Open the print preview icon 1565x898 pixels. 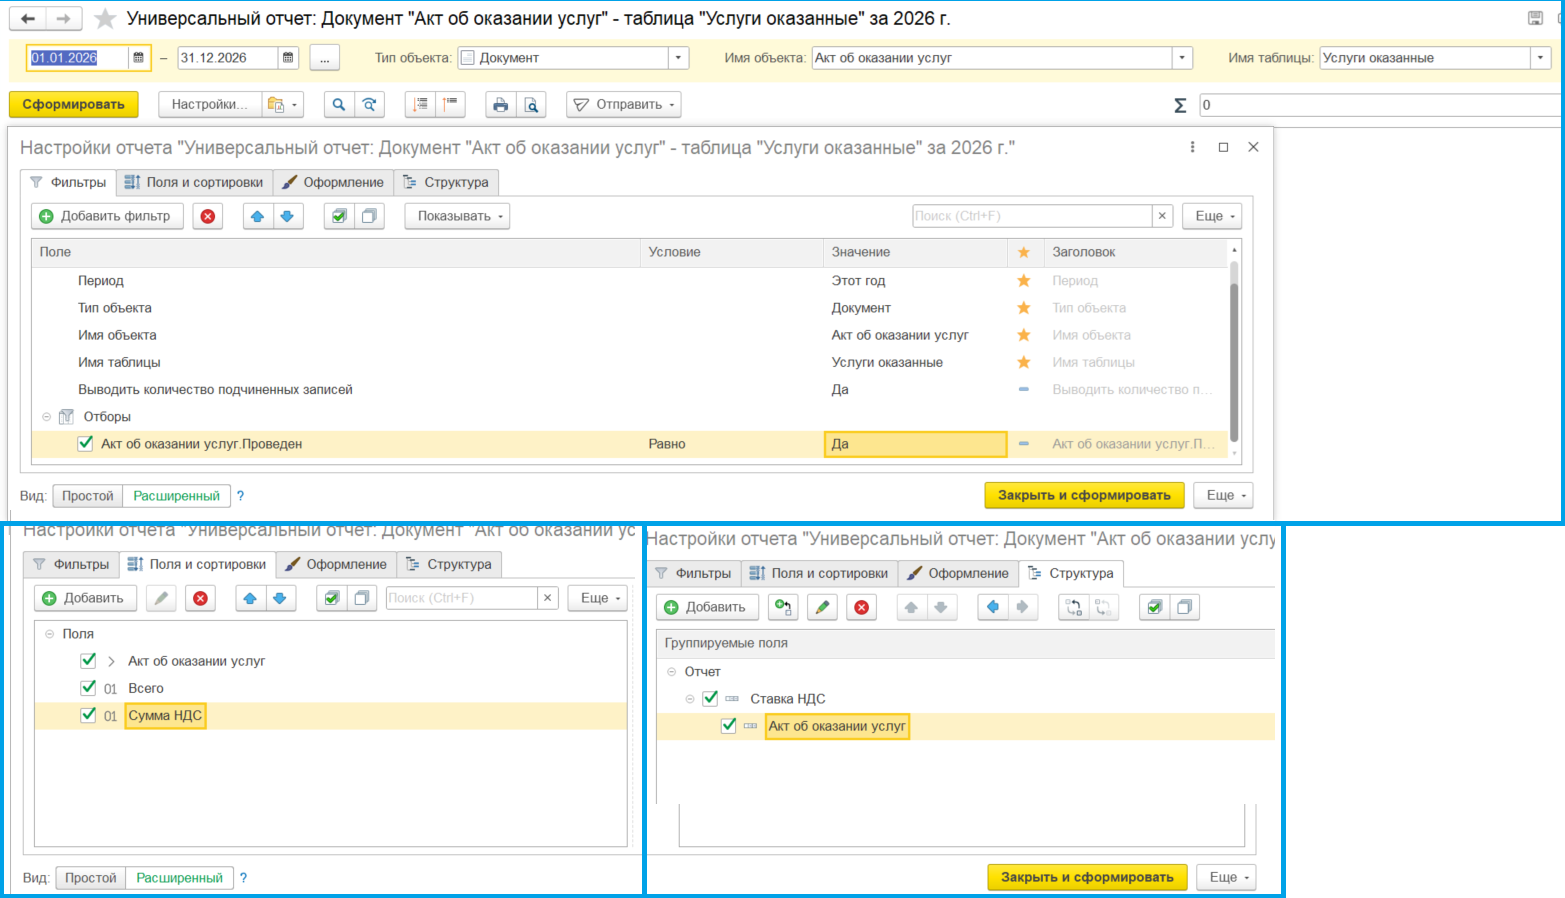[532, 104]
